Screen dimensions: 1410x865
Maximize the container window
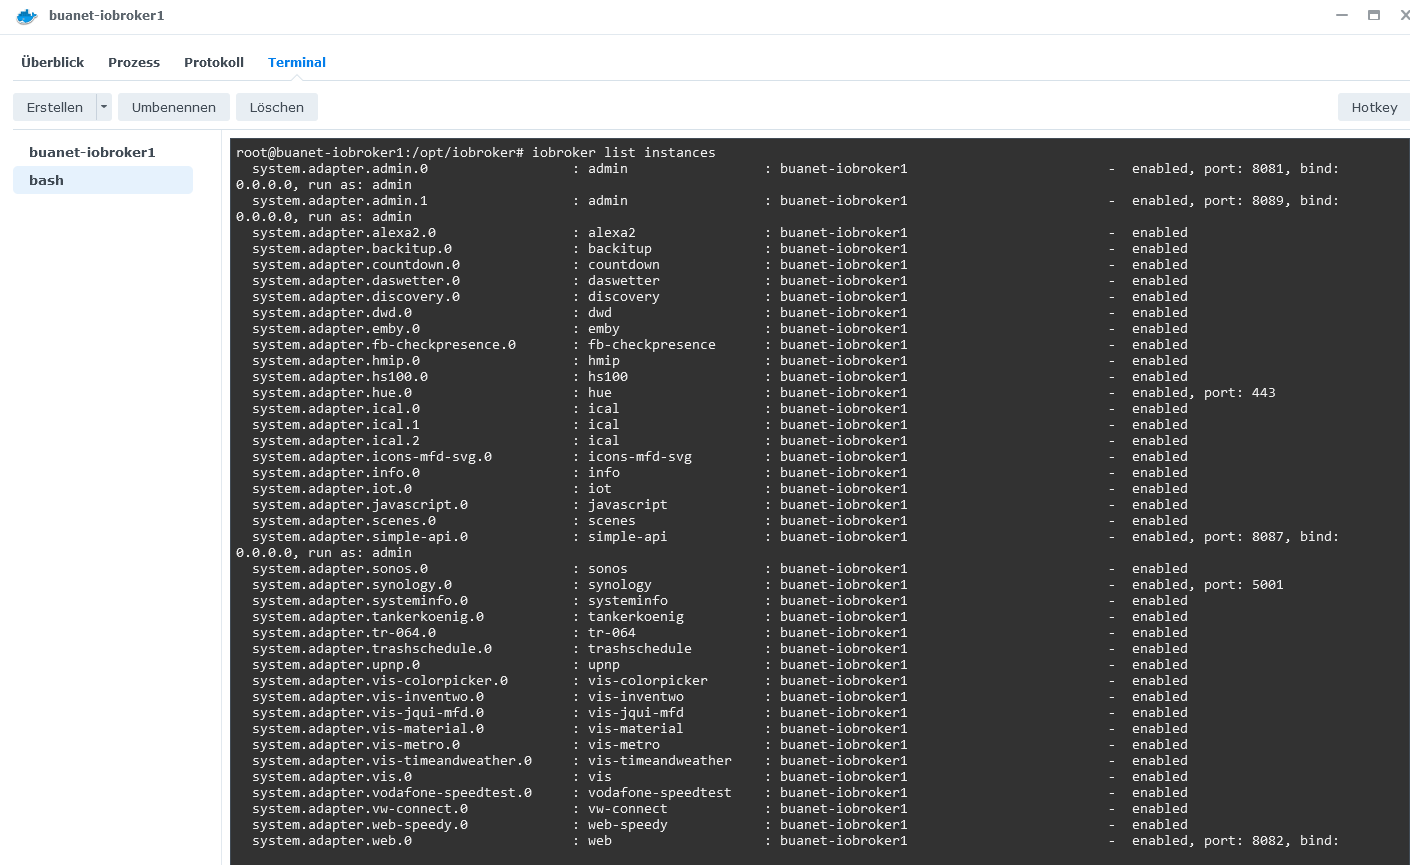coord(1374,15)
